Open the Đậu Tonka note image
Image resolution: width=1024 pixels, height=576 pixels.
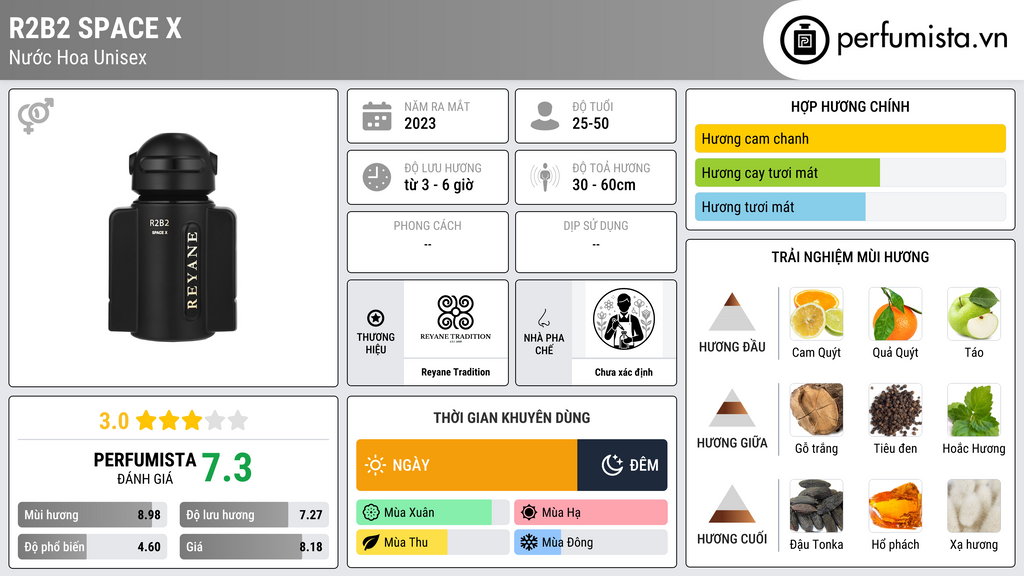tap(816, 505)
